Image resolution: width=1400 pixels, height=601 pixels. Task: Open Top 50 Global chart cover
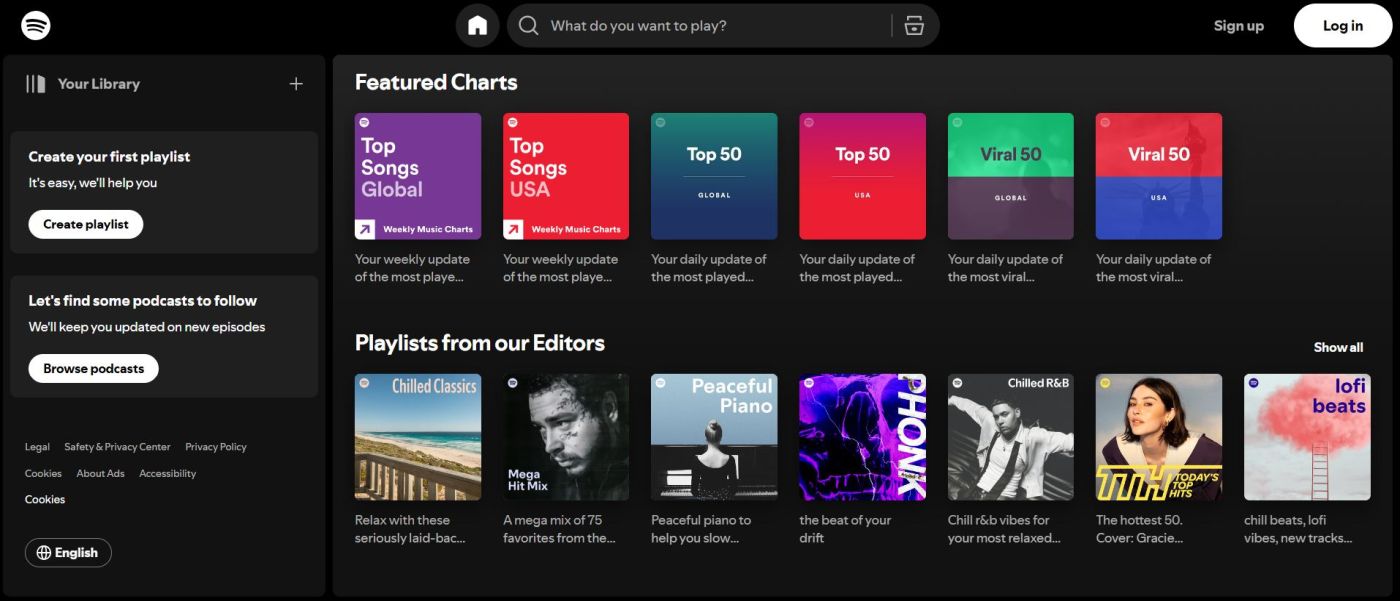tap(714, 176)
